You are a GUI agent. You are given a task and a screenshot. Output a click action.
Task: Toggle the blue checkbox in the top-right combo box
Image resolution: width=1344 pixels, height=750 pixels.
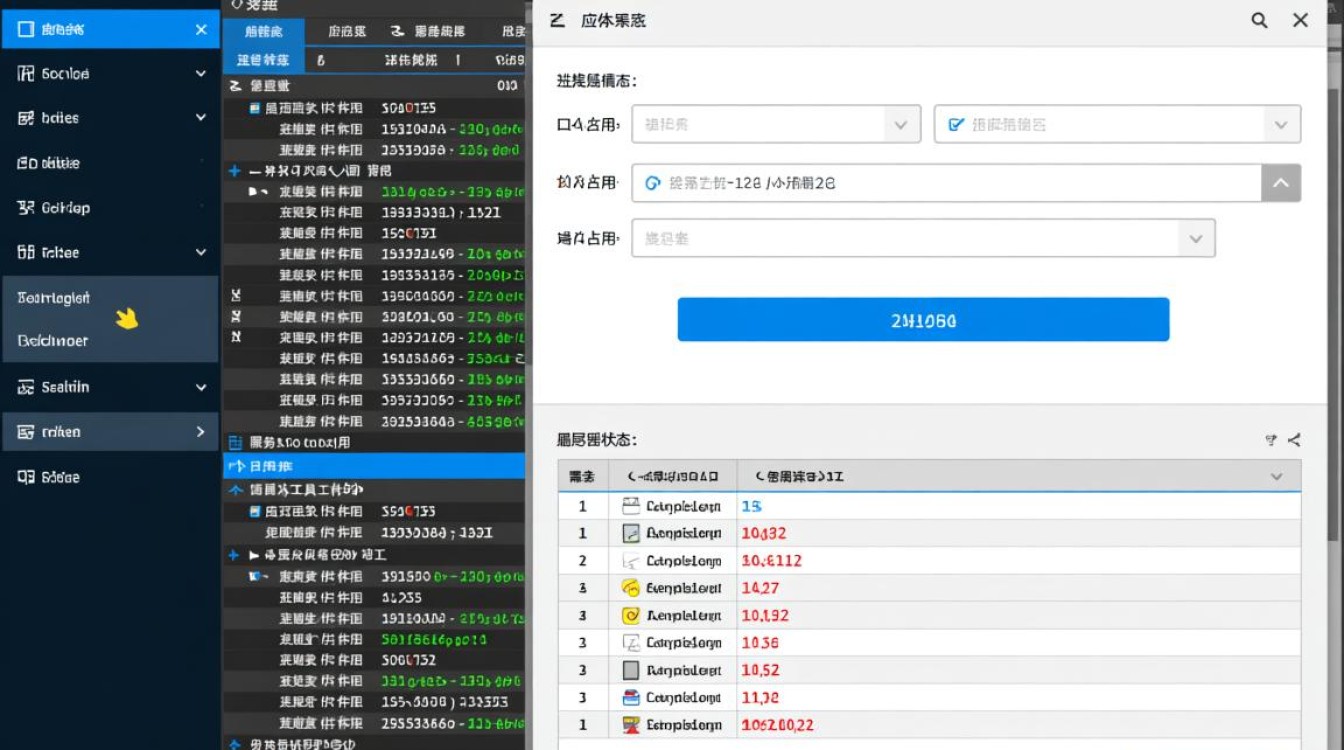point(956,125)
